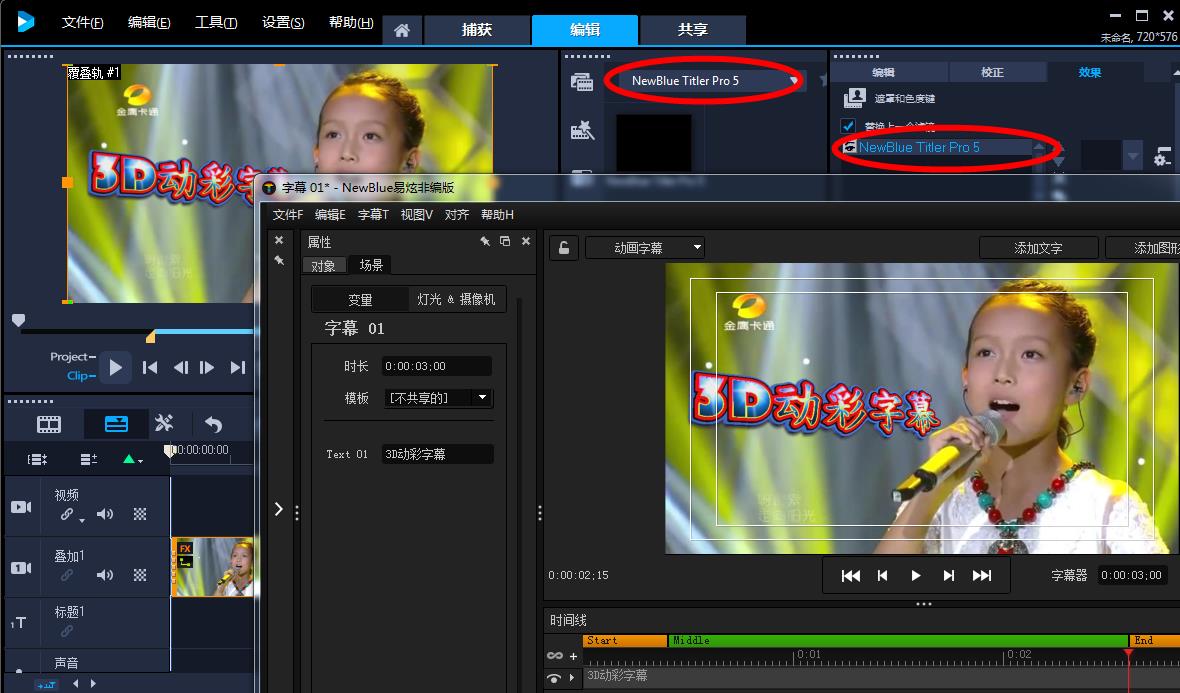Go to start in VideoStudio preview
Viewport: 1180px width, 693px height.
click(150, 367)
